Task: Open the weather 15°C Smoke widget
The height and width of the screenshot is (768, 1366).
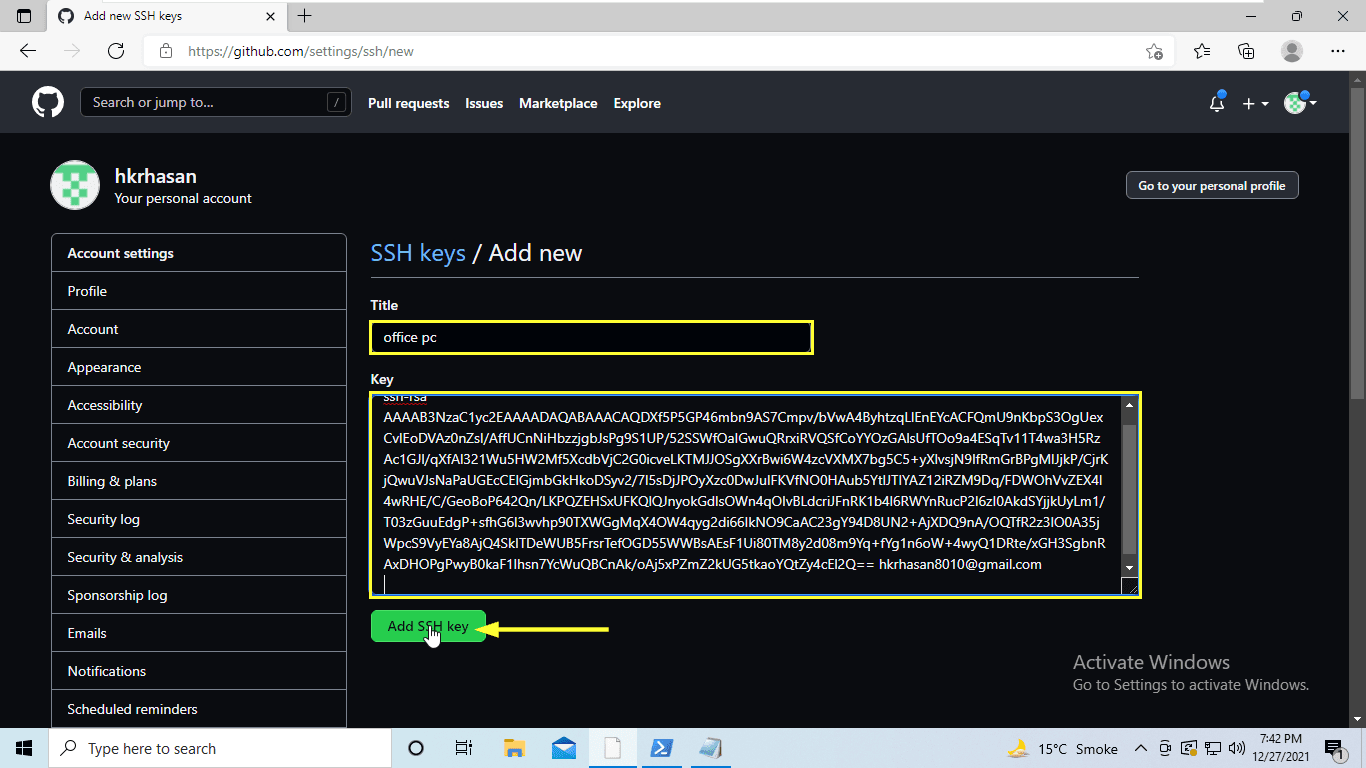Action: (x=1062, y=748)
